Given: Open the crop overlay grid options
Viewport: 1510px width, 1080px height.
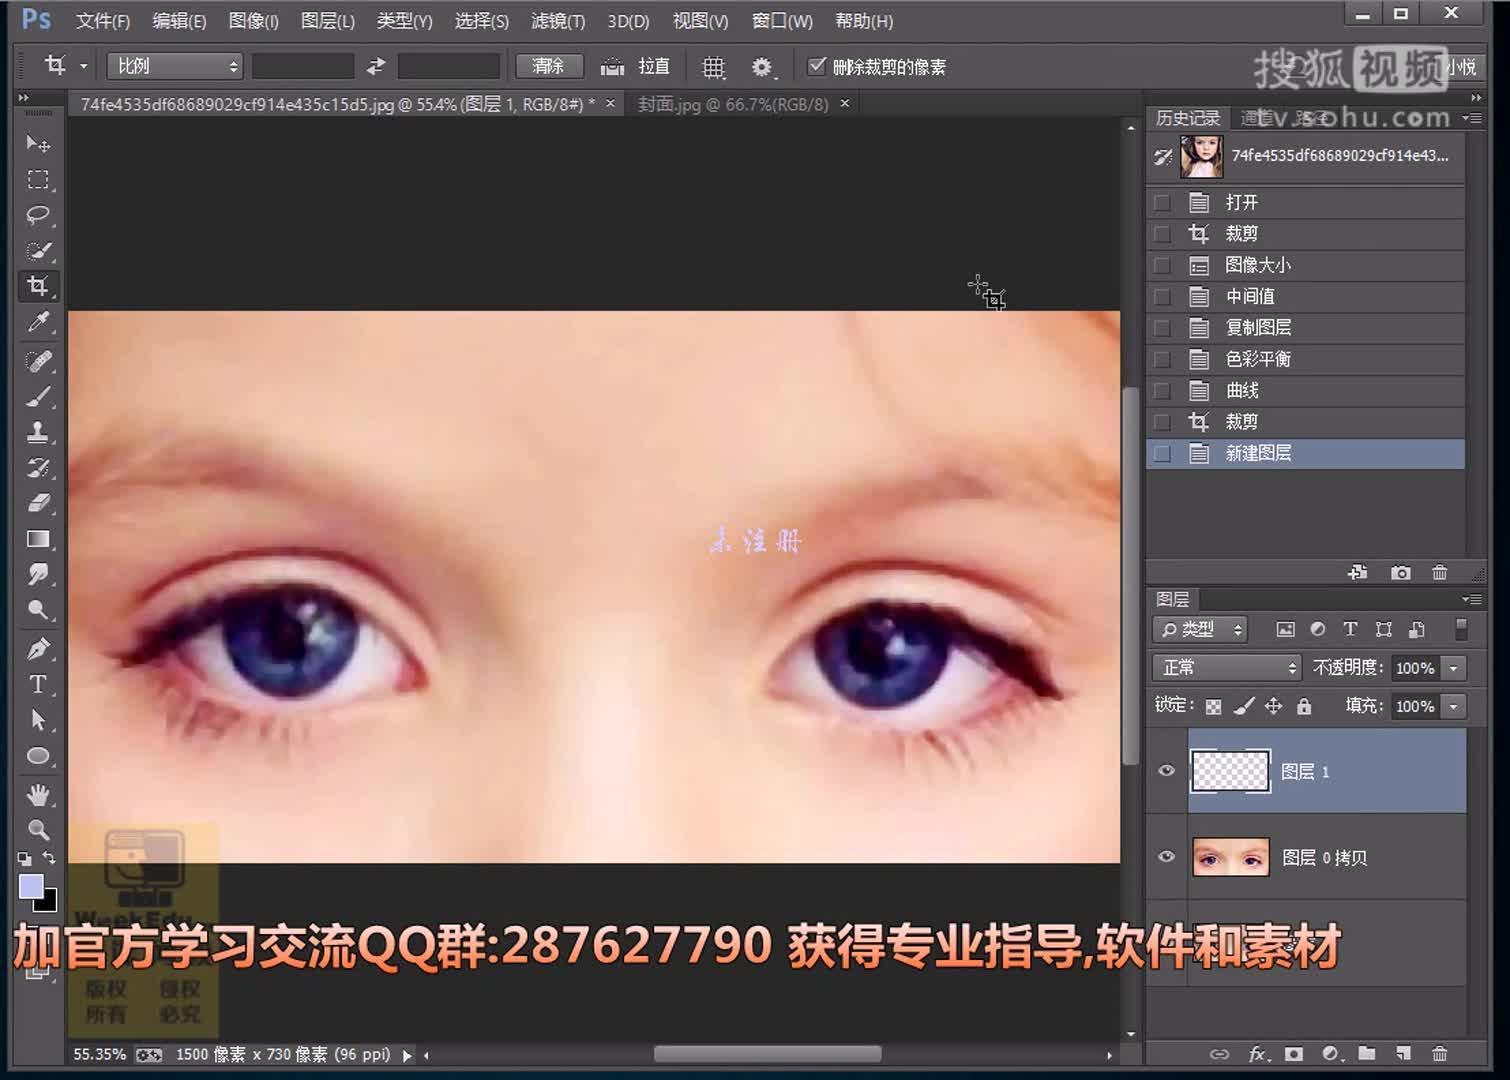Looking at the screenshot, I should point(713,66).
